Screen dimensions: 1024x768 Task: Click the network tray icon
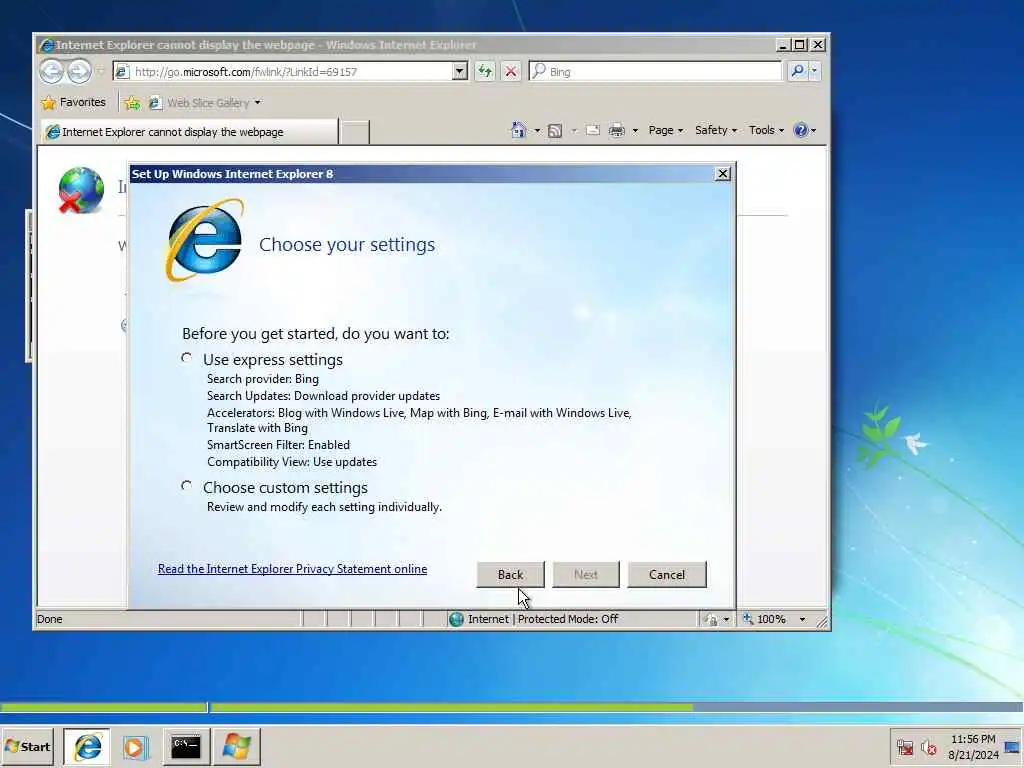[904, 747]
